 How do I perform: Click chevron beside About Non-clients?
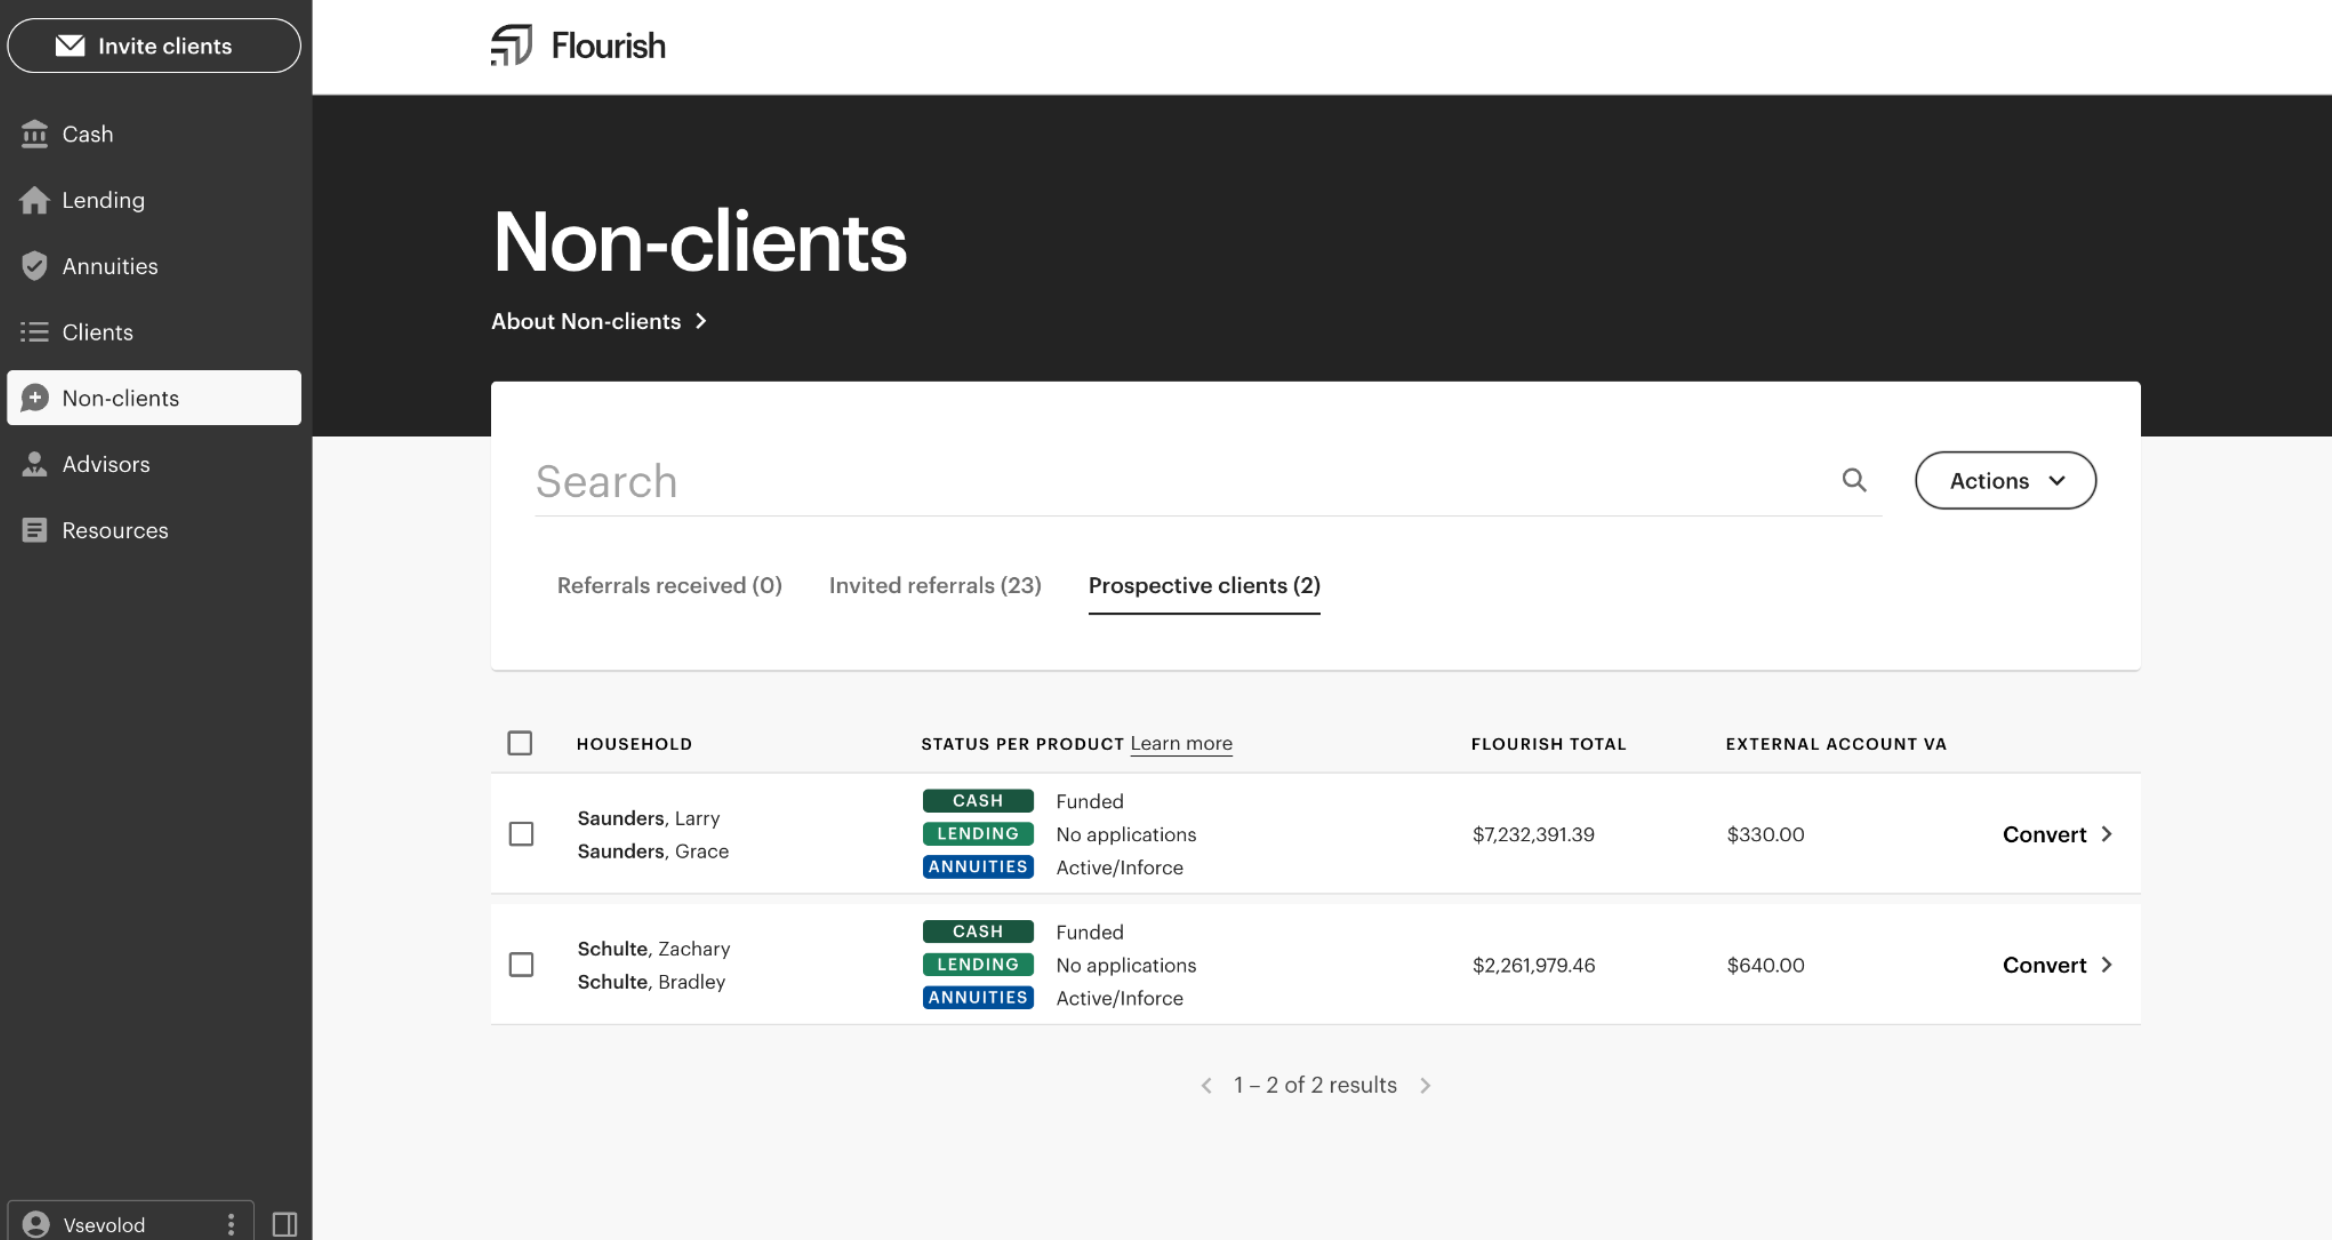701,321
